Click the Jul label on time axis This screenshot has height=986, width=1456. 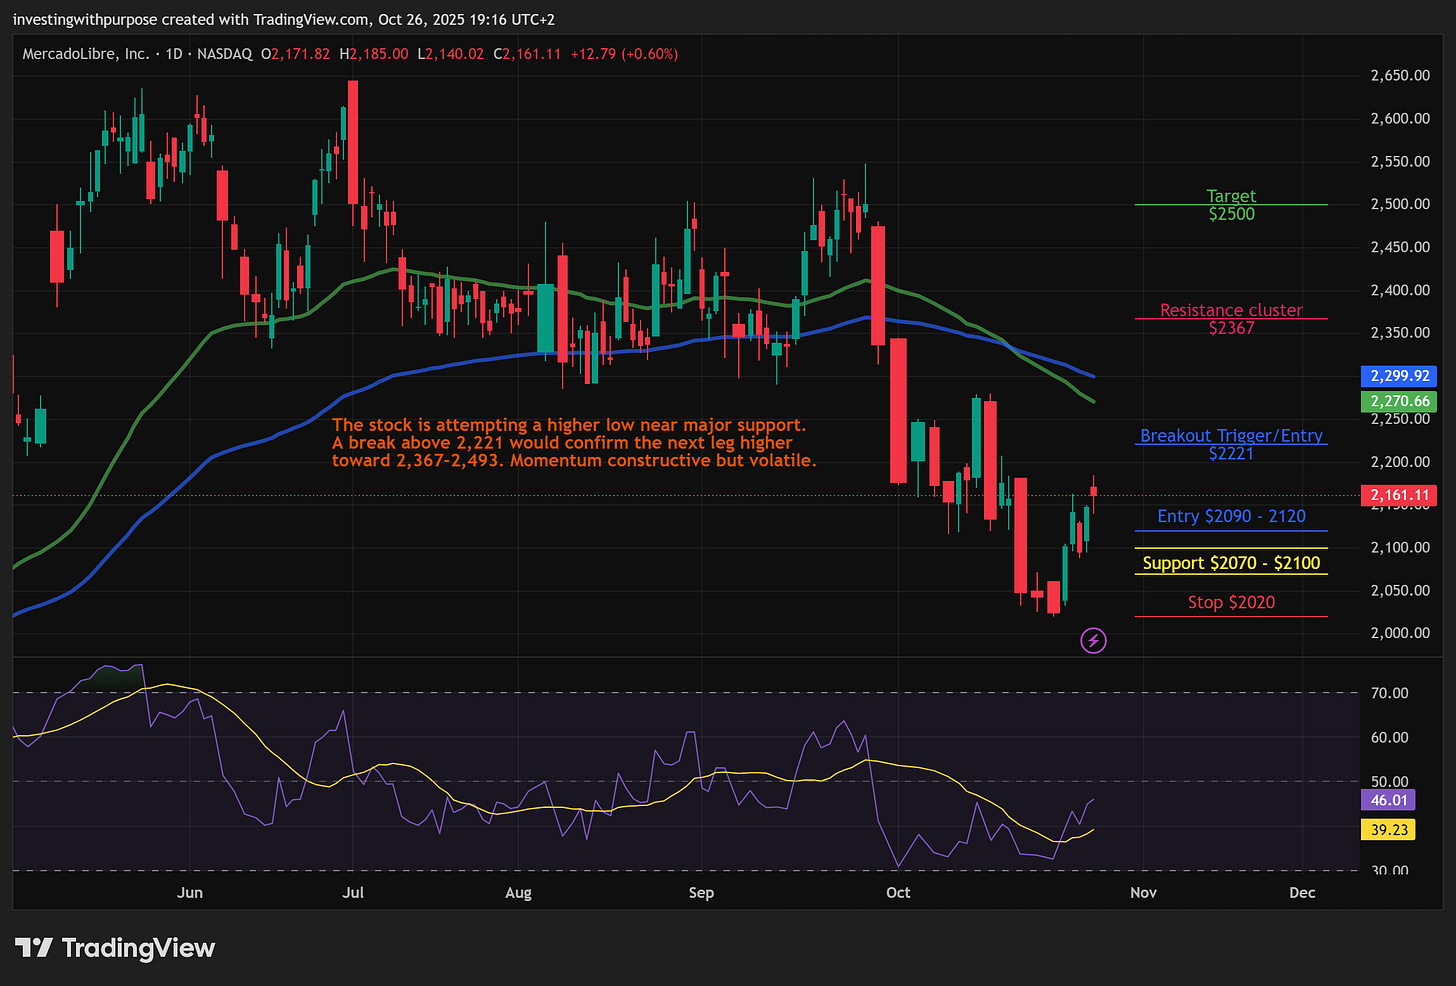coord(352,892)
